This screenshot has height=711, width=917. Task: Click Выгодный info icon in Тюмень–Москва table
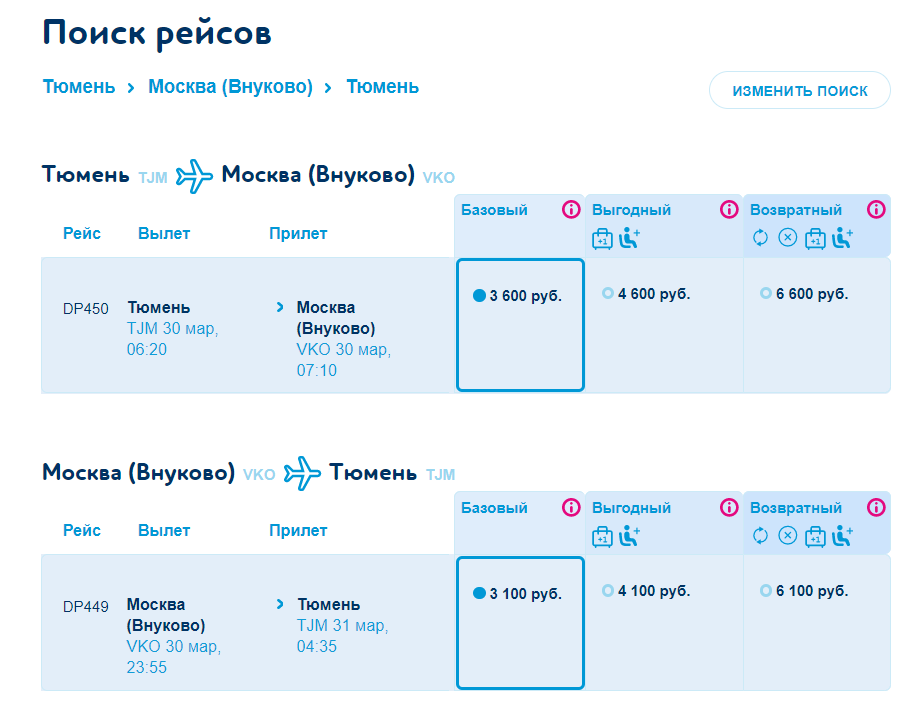pos(729,210)
